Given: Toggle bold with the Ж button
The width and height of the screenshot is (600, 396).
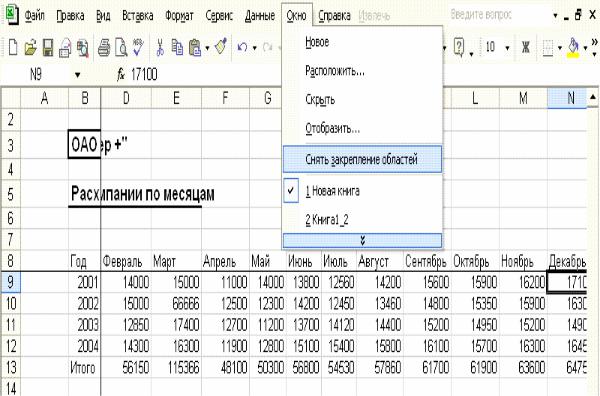Looking at the screenshot, I should click(x=526, y=47).
